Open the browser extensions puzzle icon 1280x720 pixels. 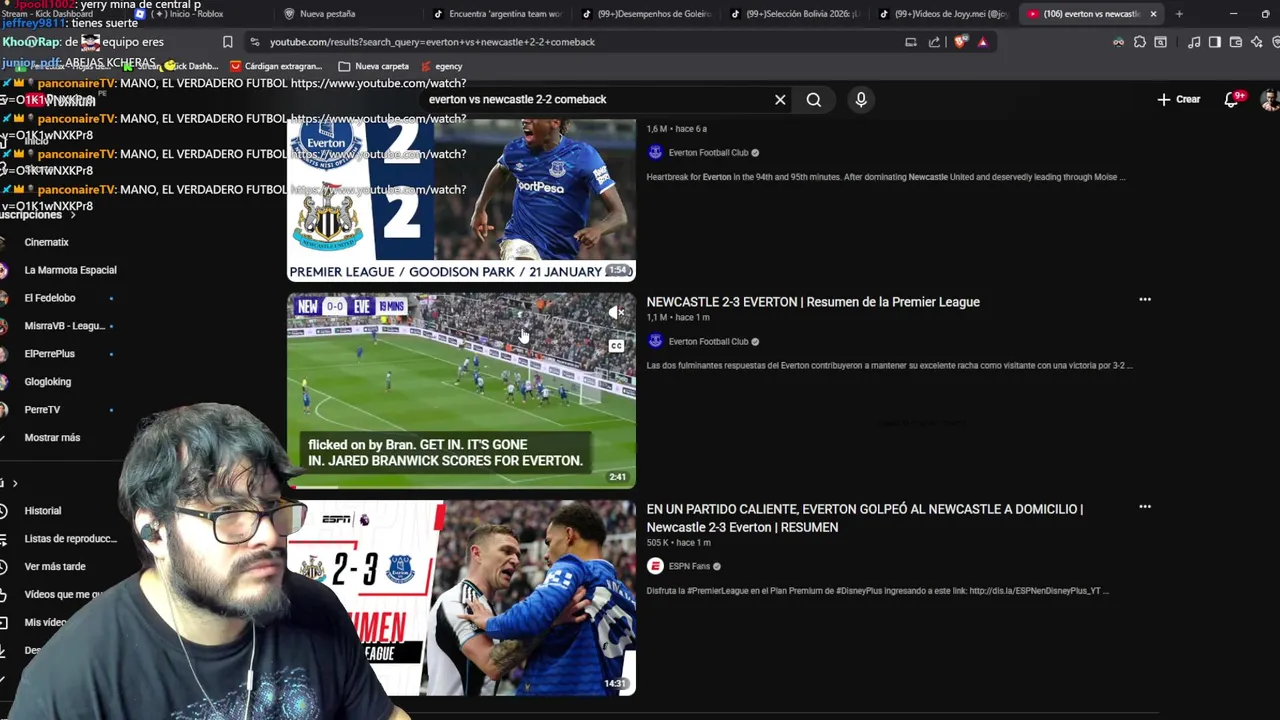click(1140, 42)
